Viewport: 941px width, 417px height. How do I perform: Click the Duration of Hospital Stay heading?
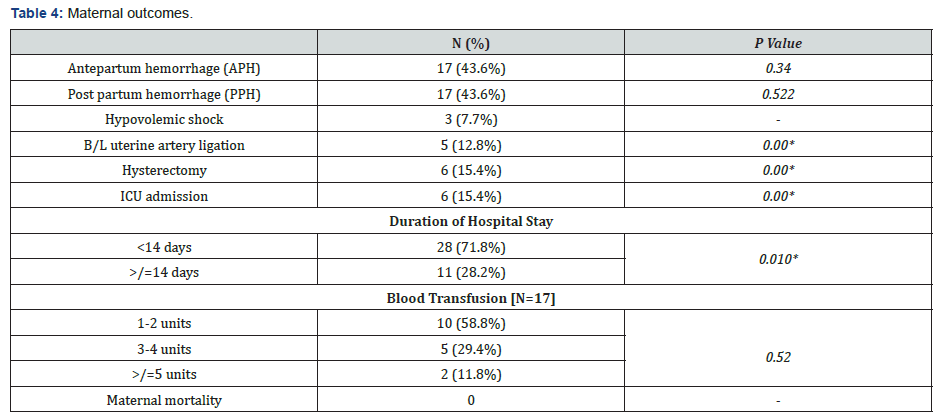[x=470, y=222]
